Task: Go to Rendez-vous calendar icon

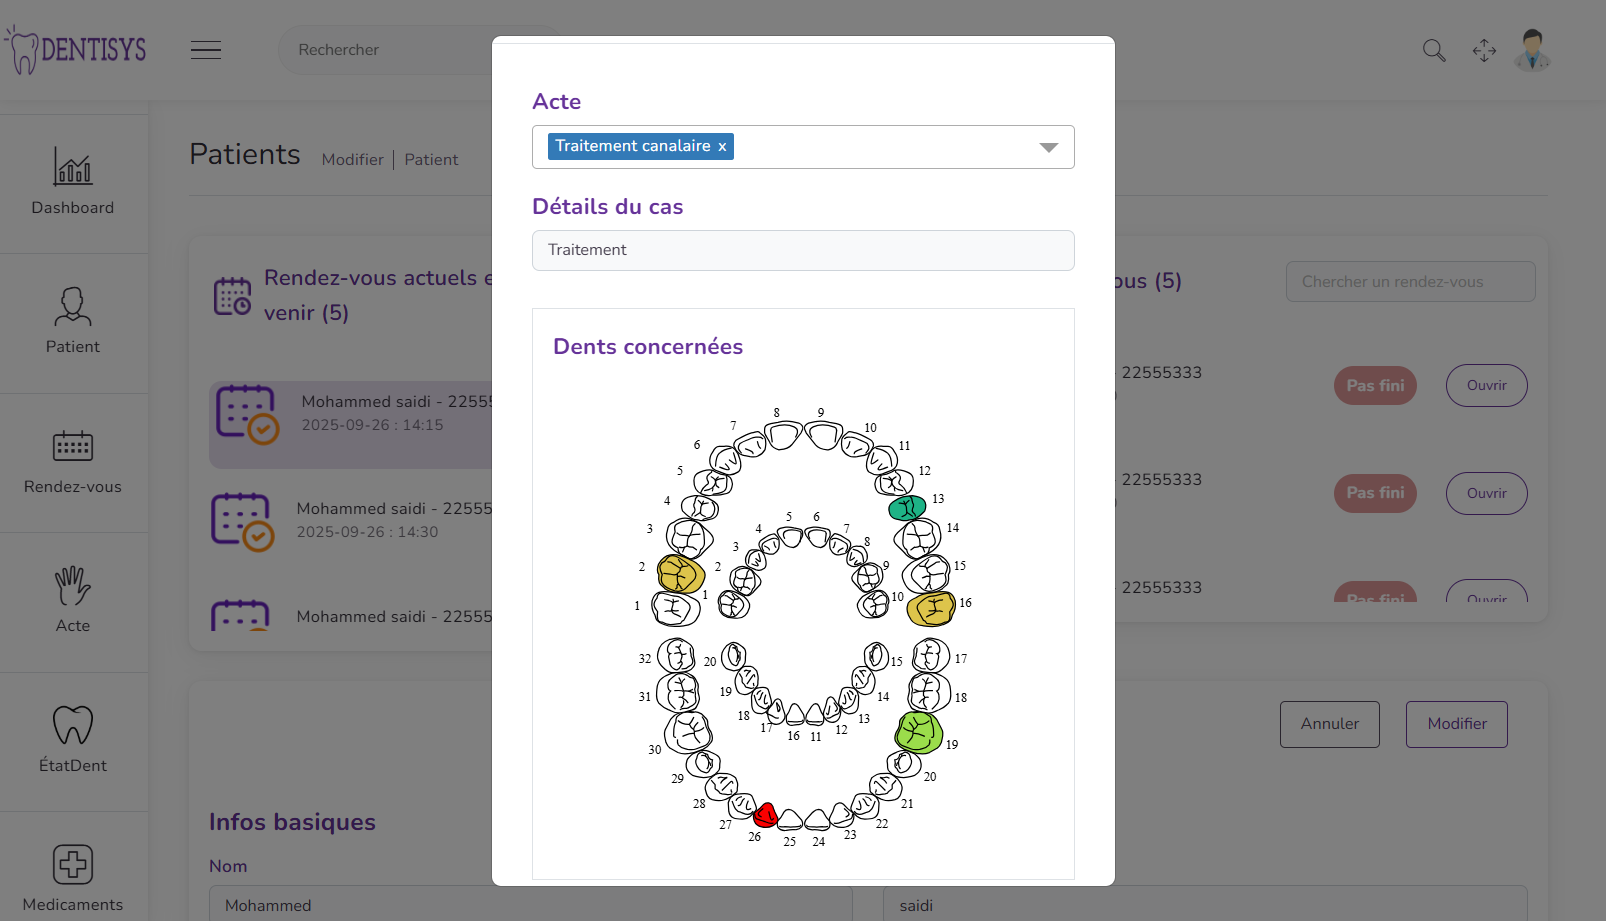Action: (x=72, y=446)
